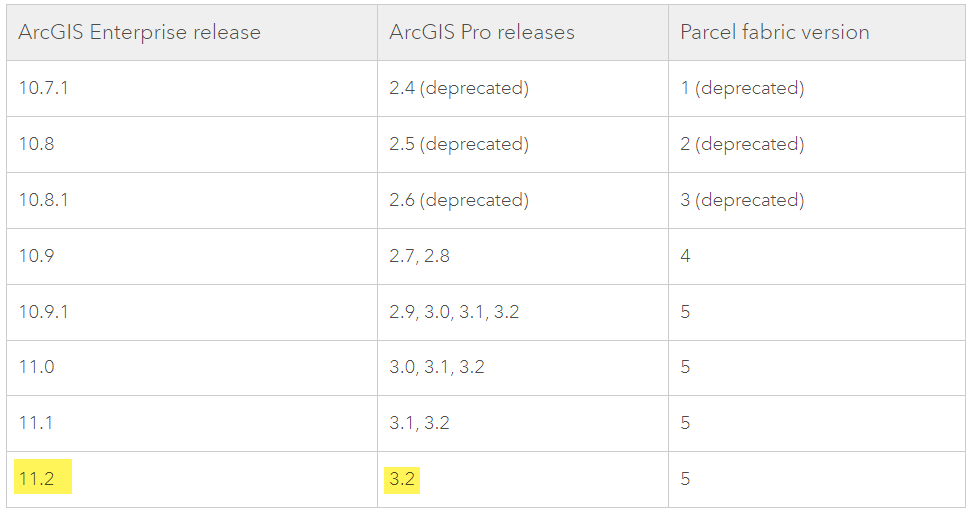Select the 1 (deprecated) parcel fabric cell
The width and height of the screenshot is (971, 515).
click(742, 88)
